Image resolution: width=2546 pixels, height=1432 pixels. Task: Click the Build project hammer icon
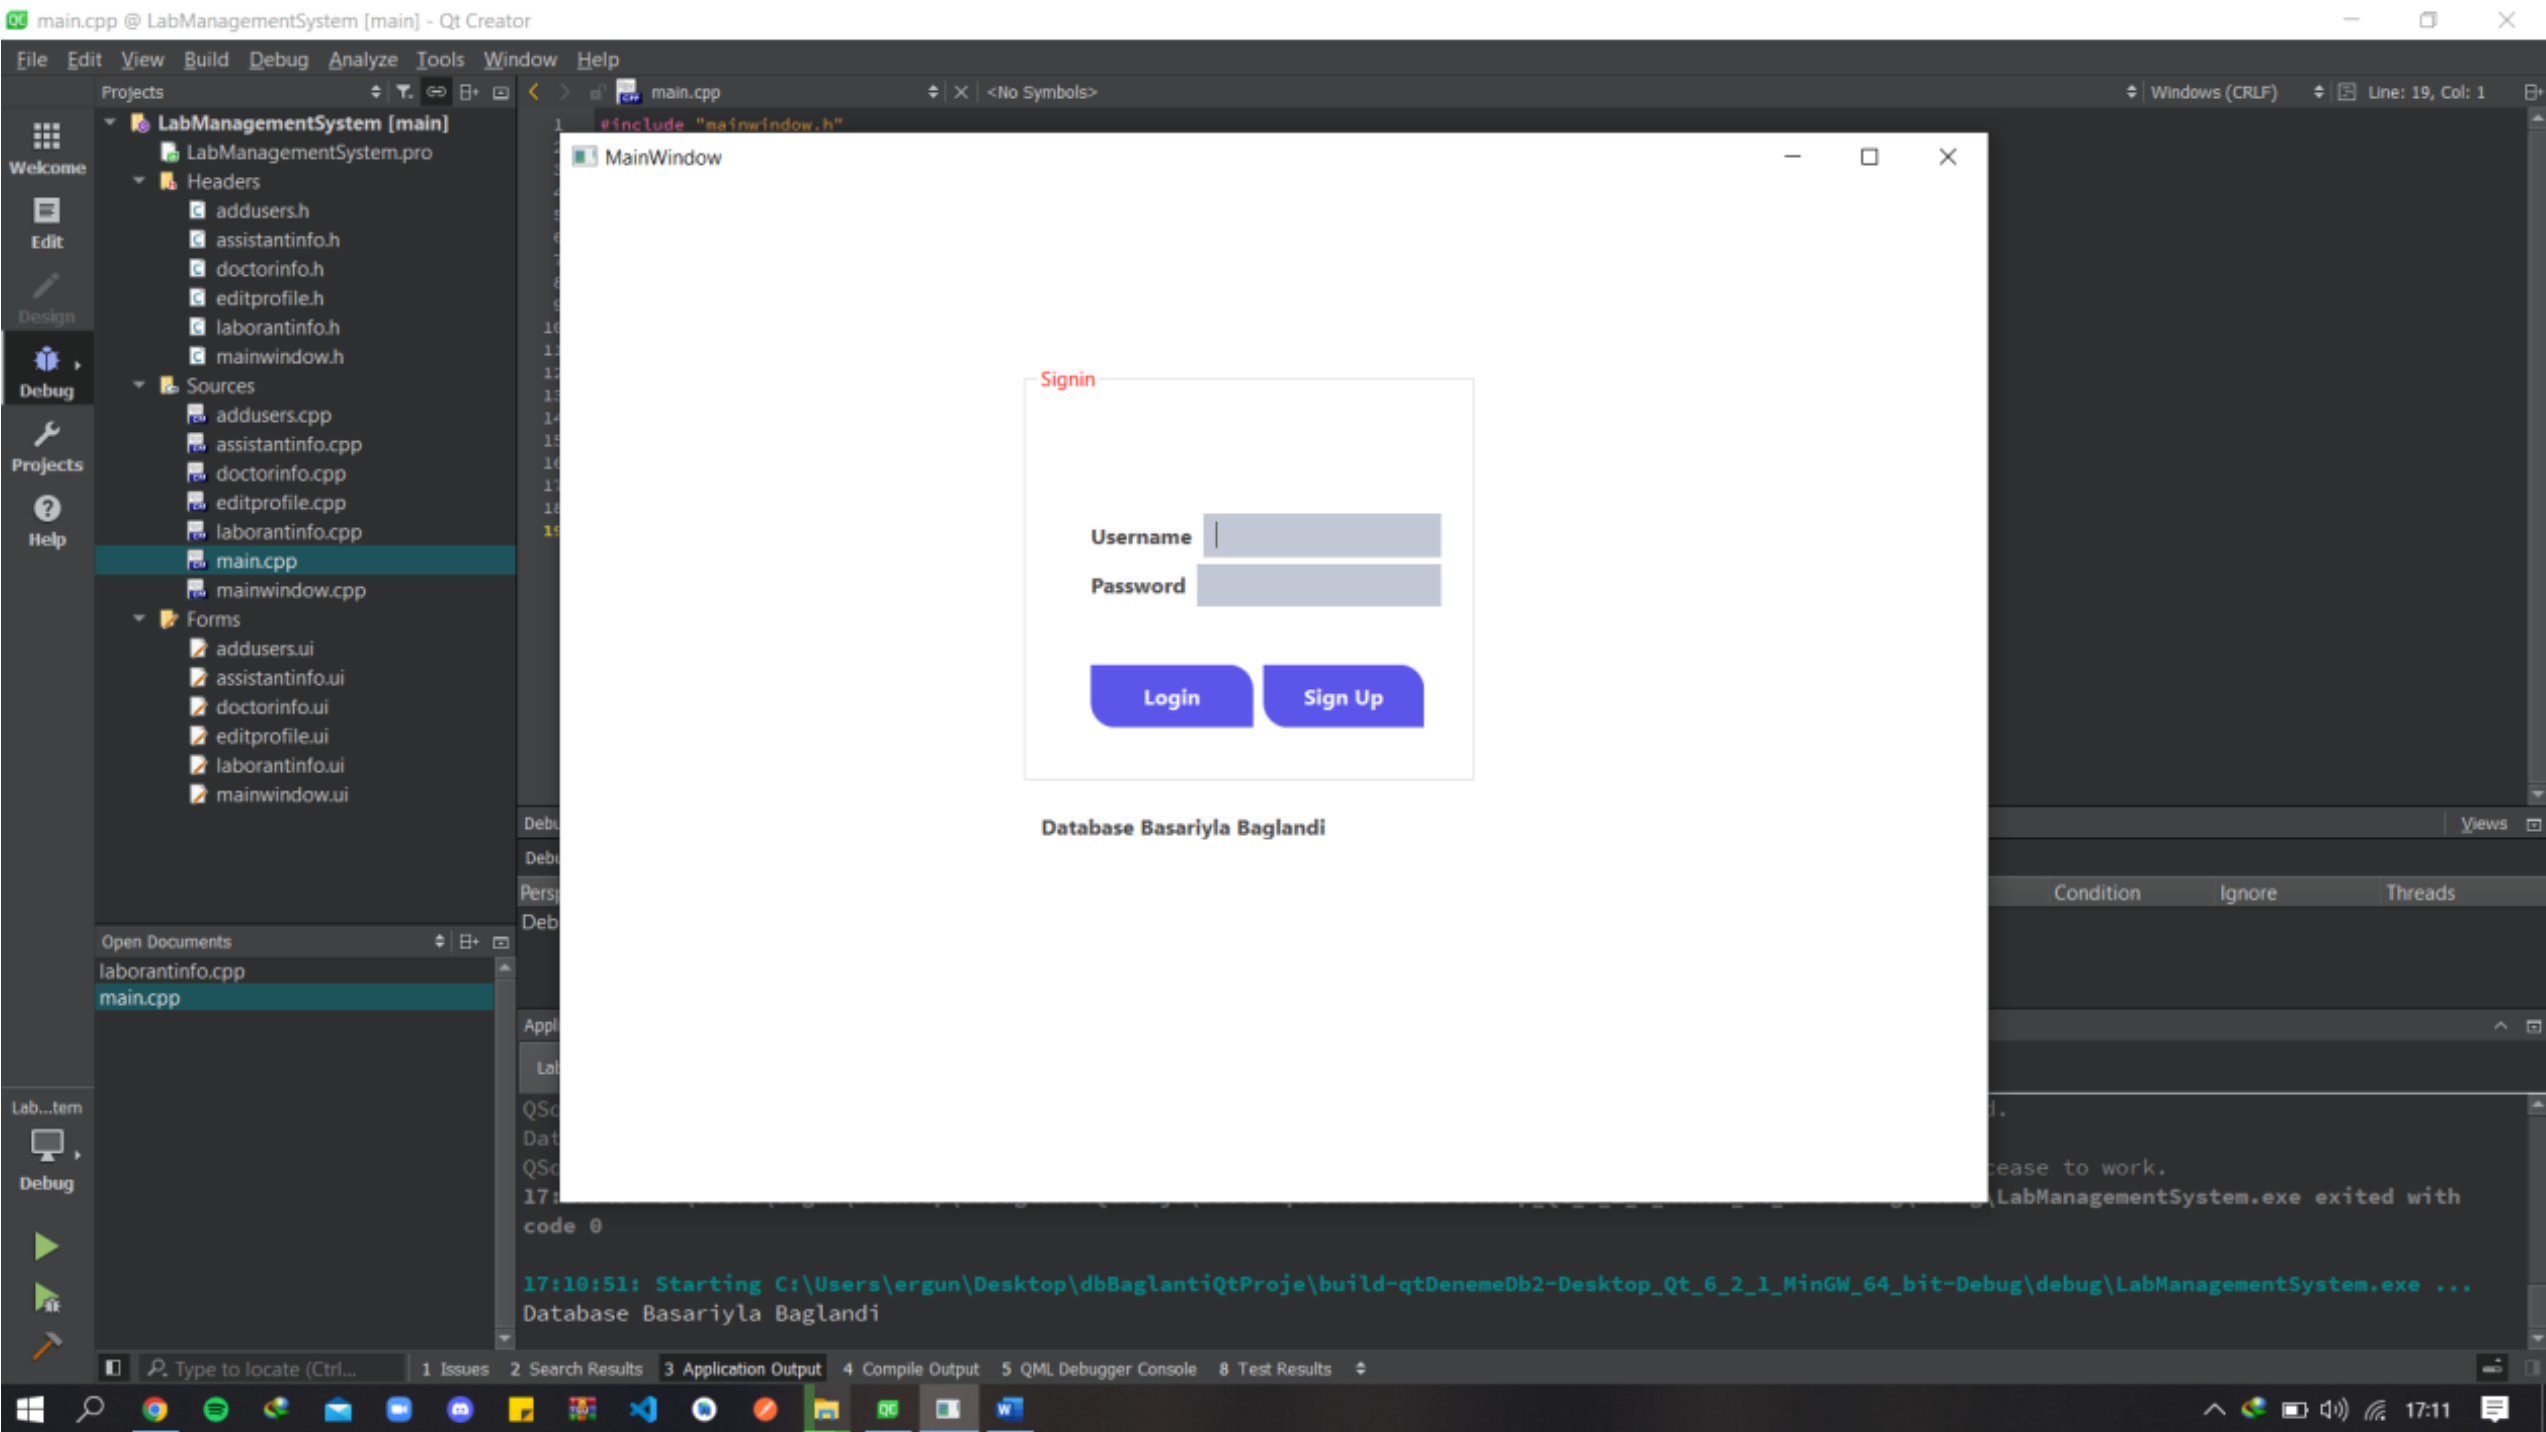click(x=46, y=1346)
